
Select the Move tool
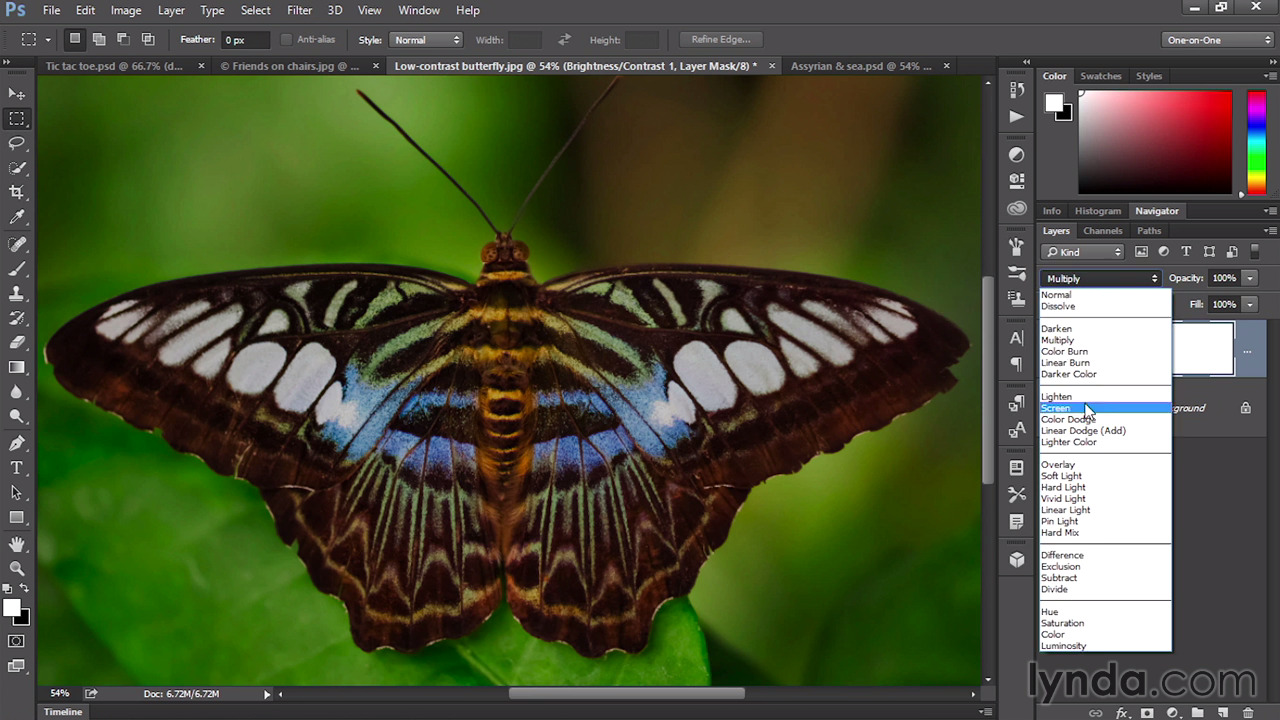point(17,93)
